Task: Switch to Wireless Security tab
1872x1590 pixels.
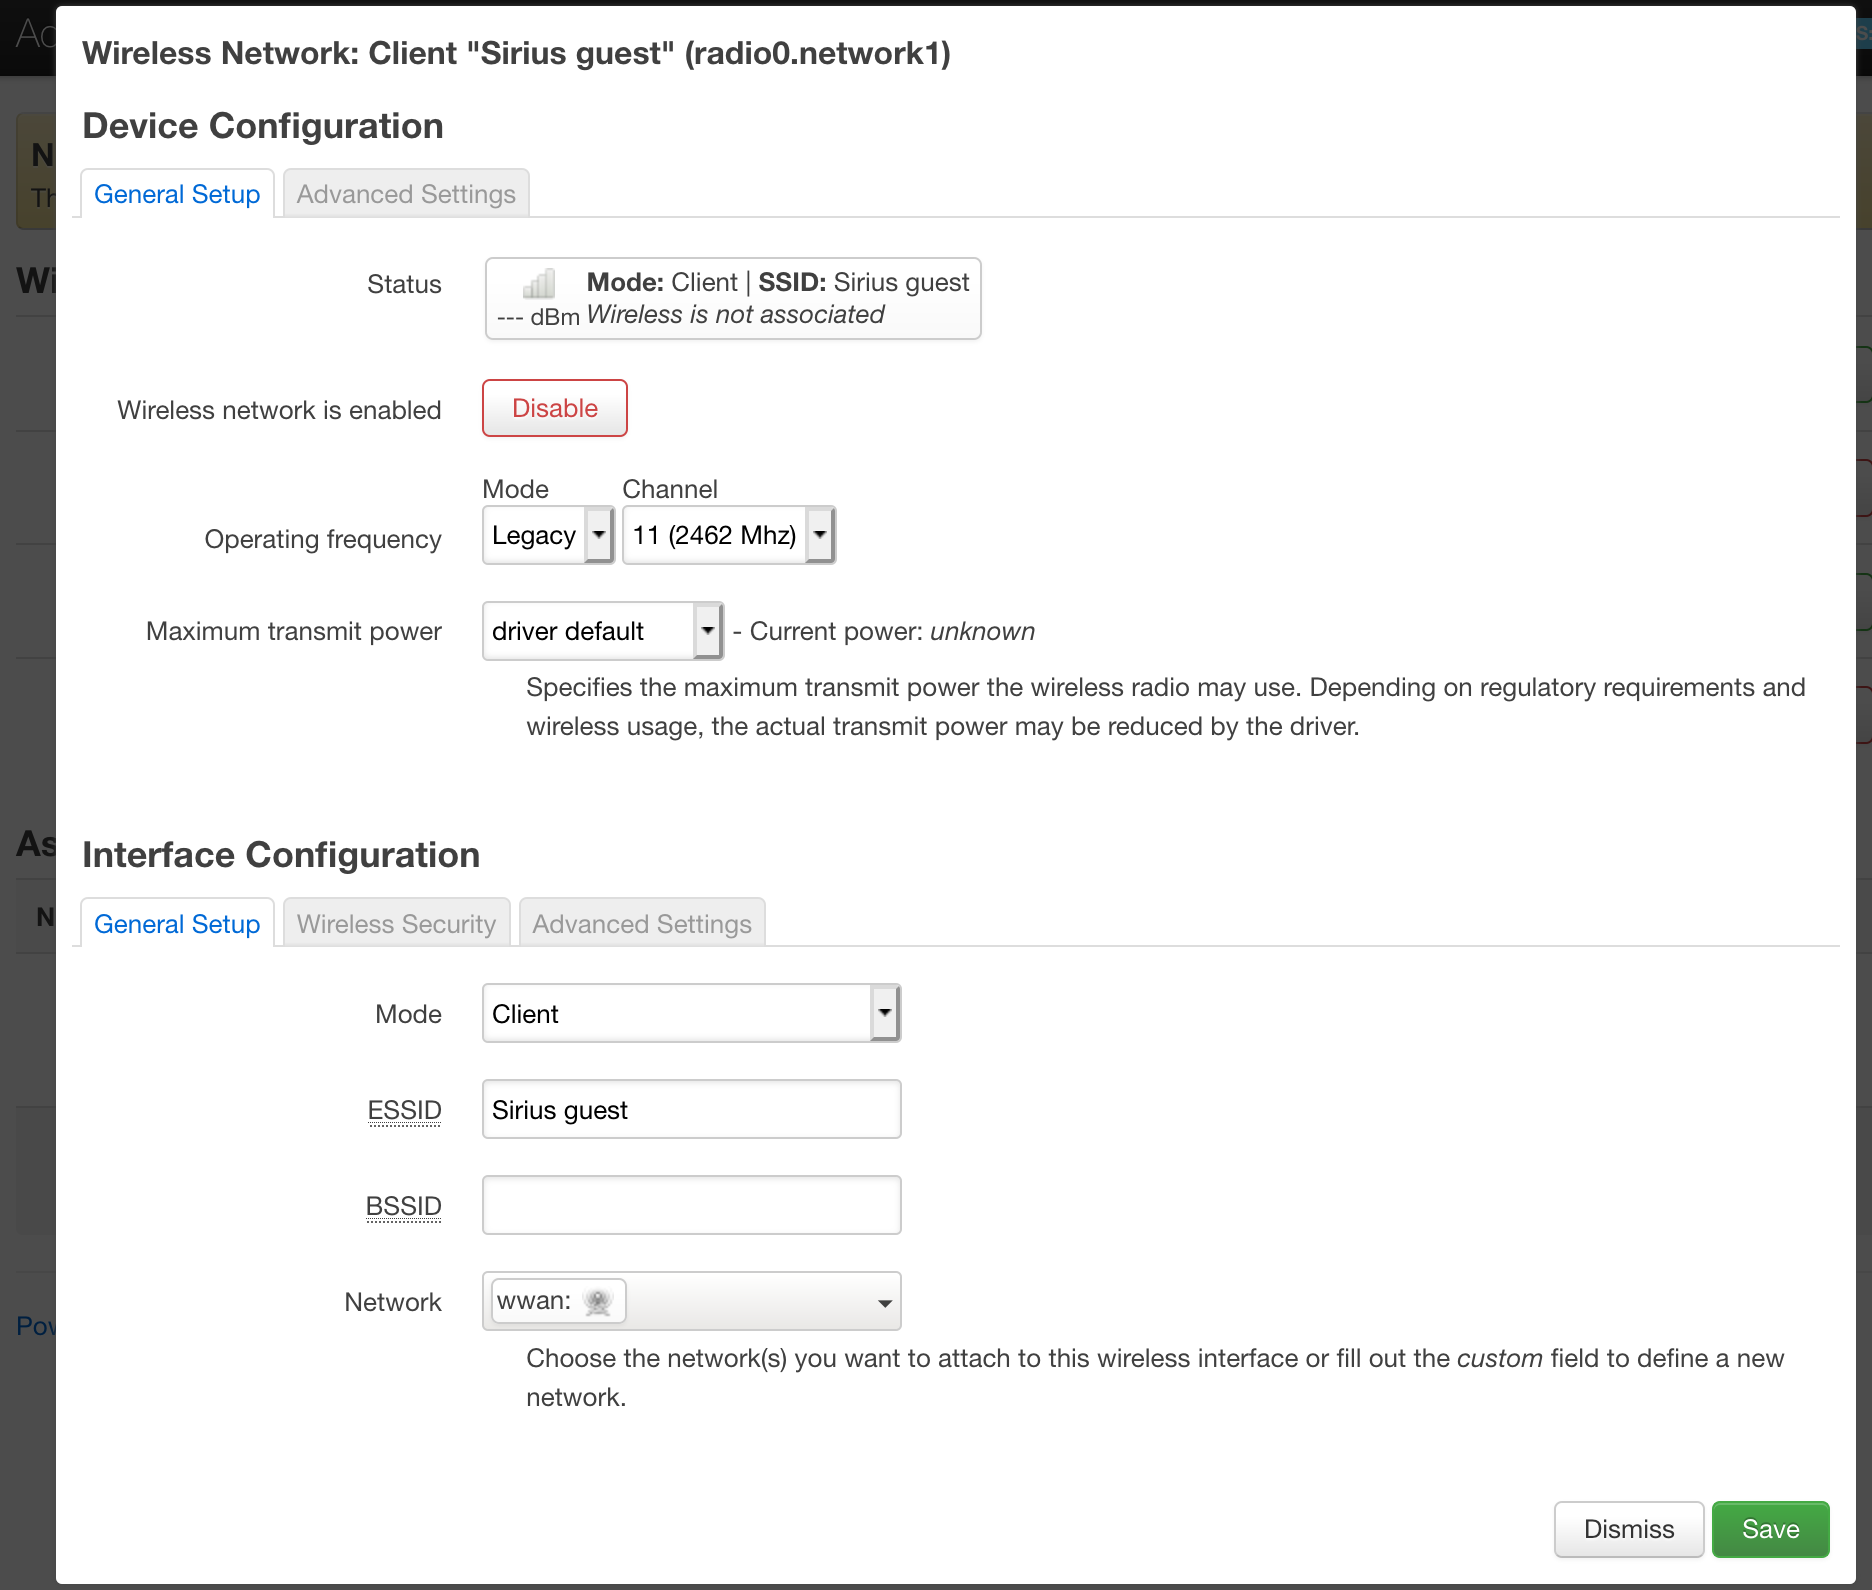Action: click(x=396, y=924)
